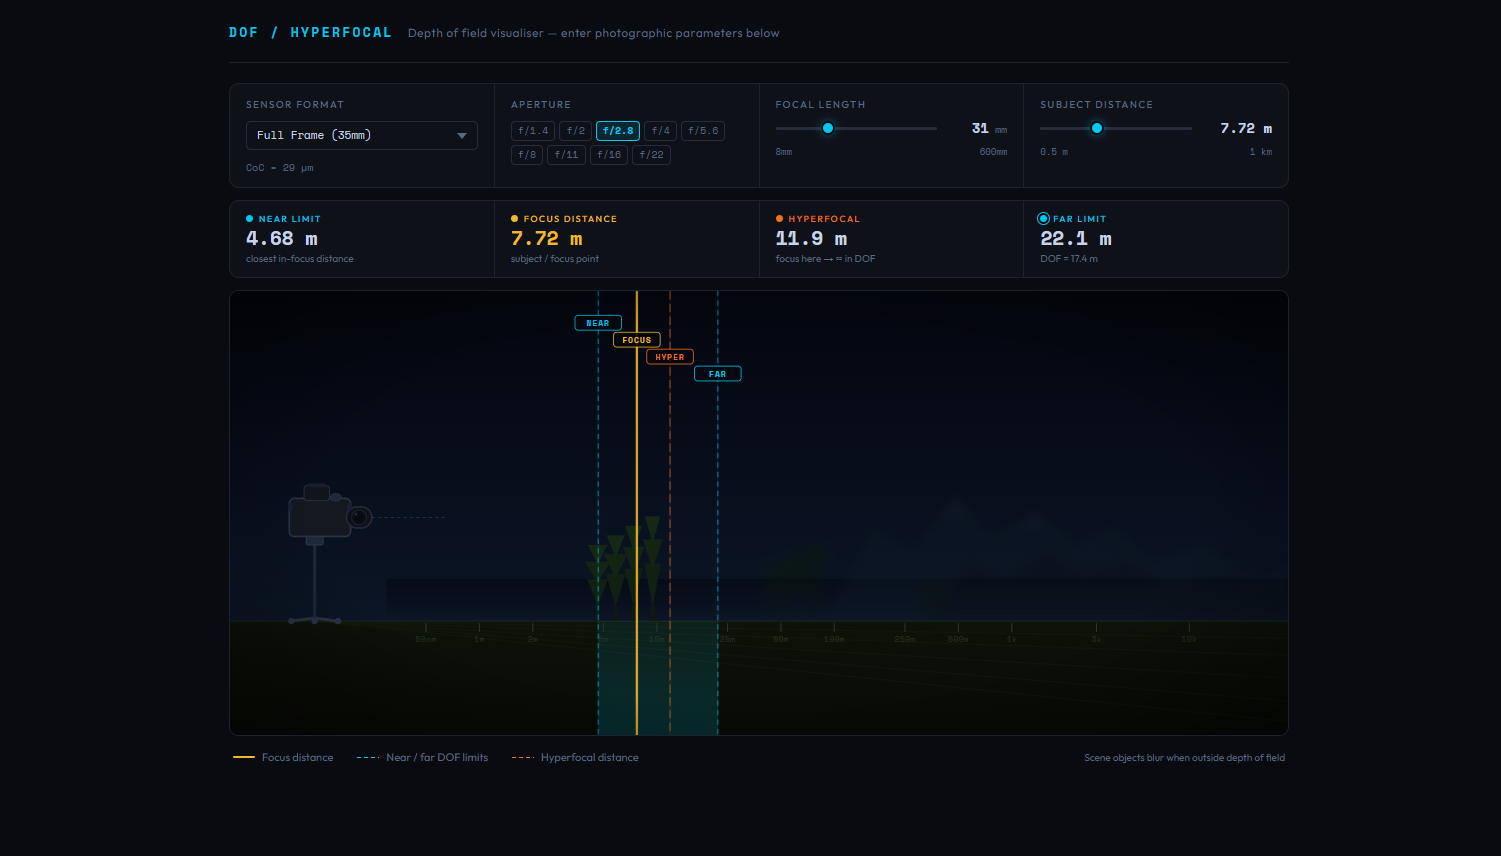Select the f/1.4 aperture
This screenshot has height=856, width=1501.
pos(532,131)
